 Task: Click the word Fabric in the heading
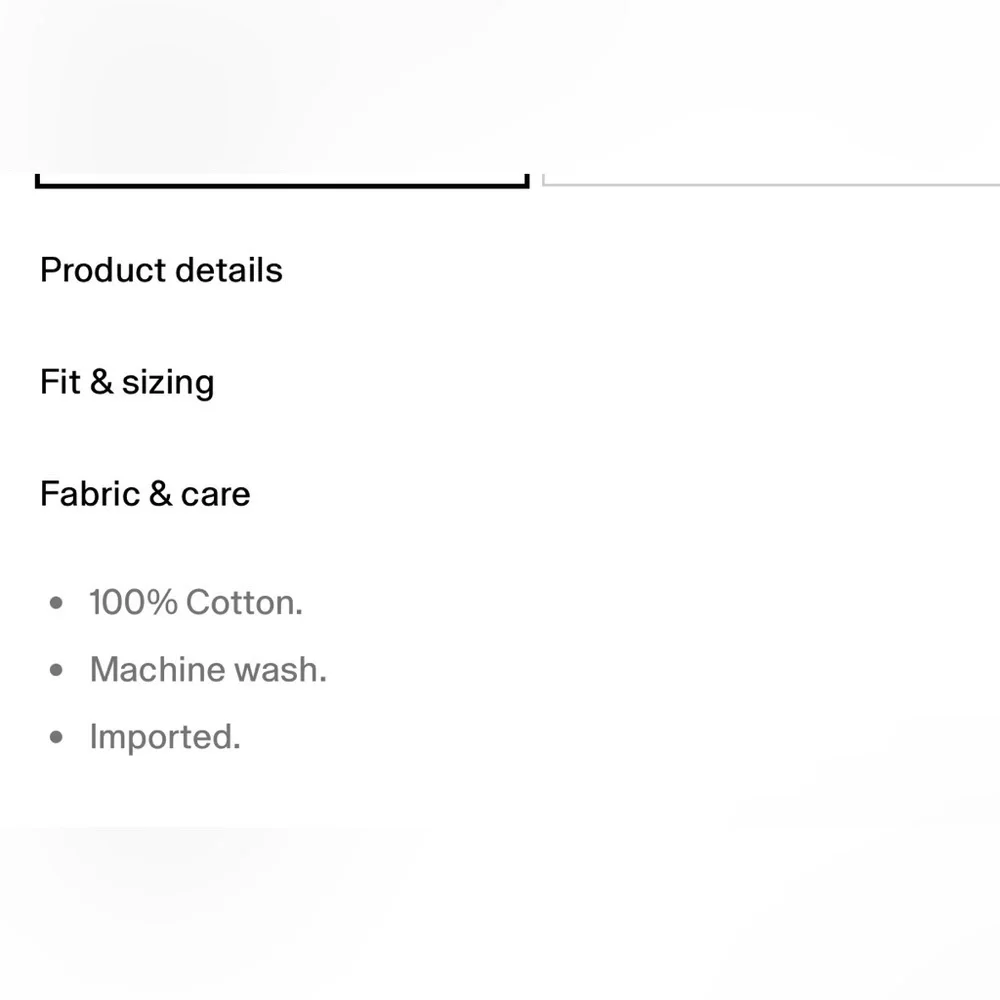[x=90, y=494]
